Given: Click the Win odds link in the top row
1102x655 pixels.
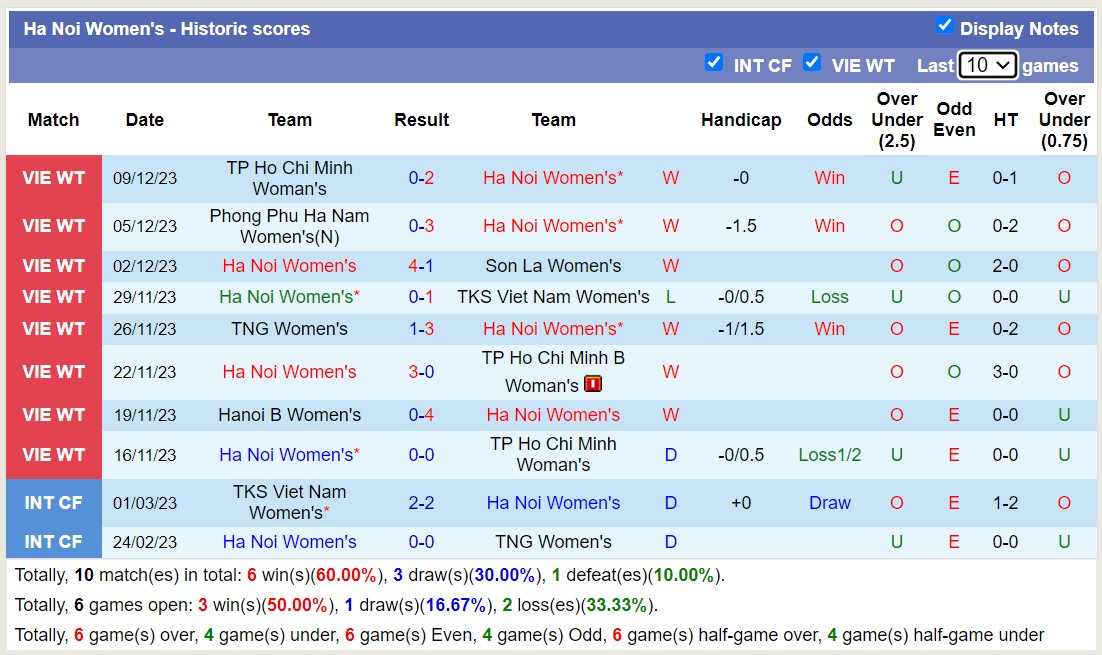Looking at the screenshot, I should pyautogui.click(x=829, y=177).
